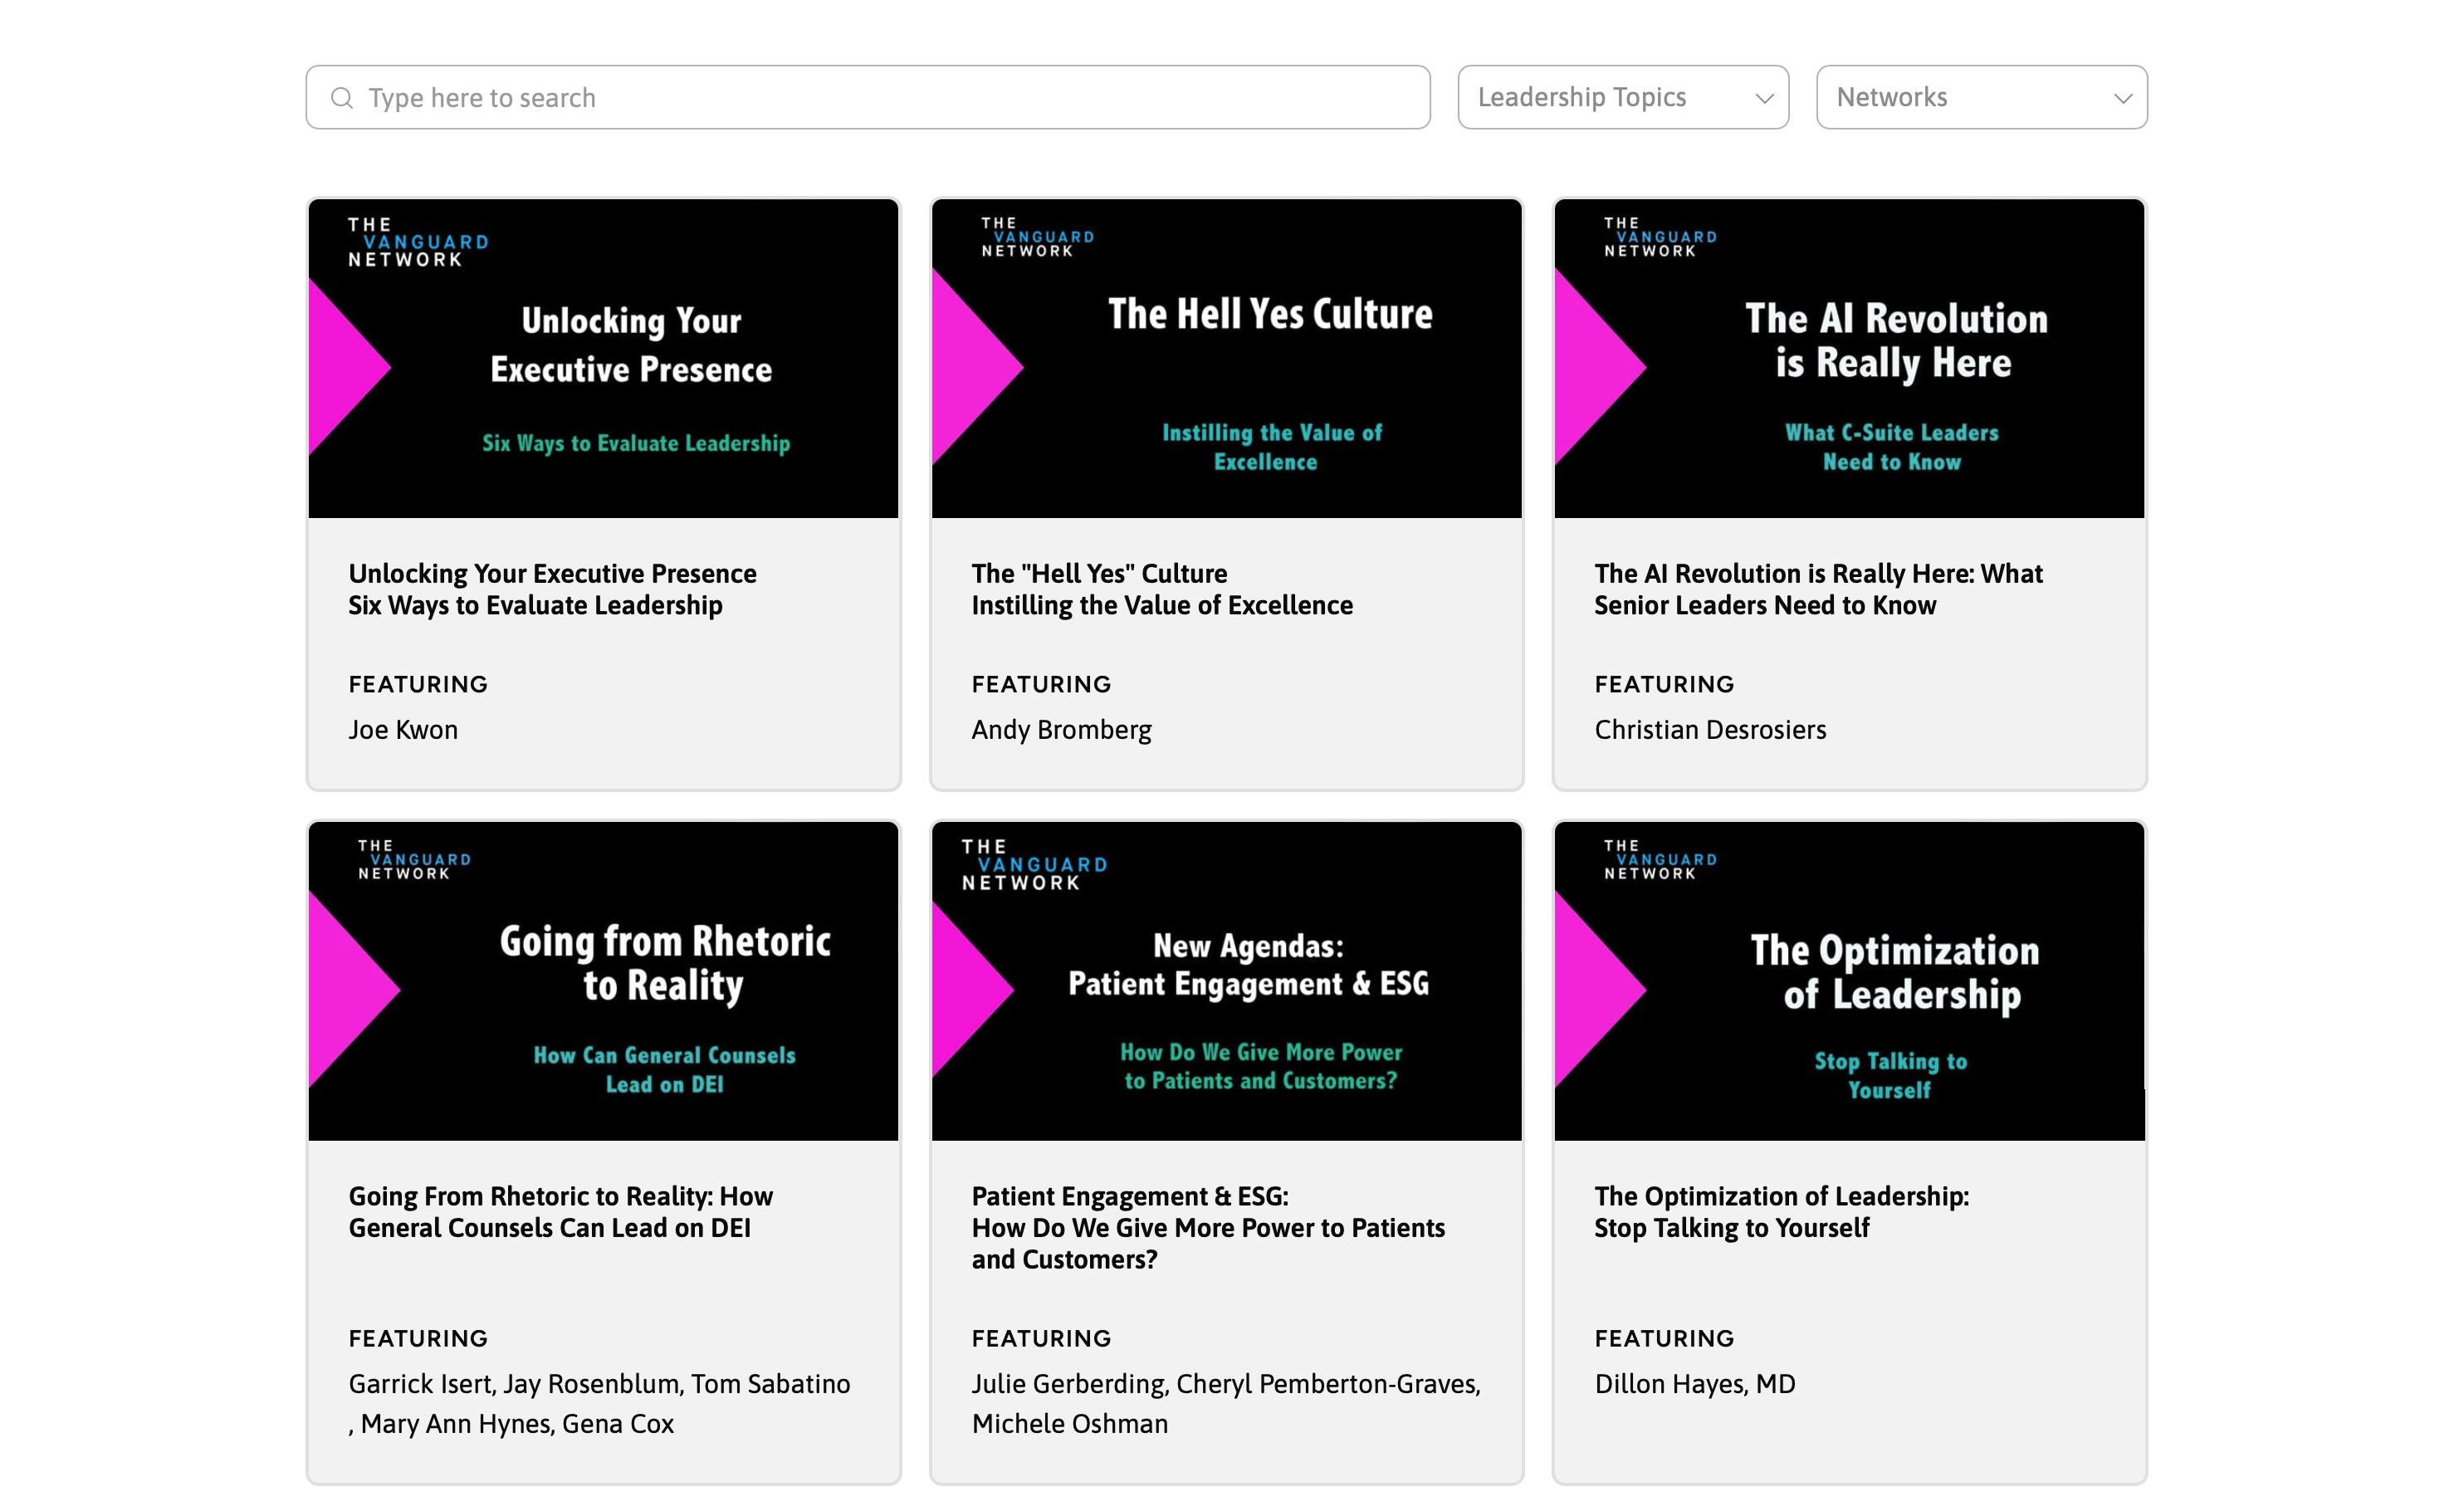Screen dimensions: 2464x1511
Task: Open The AI Revolution thumbnail image
Action: (1849, 358)
